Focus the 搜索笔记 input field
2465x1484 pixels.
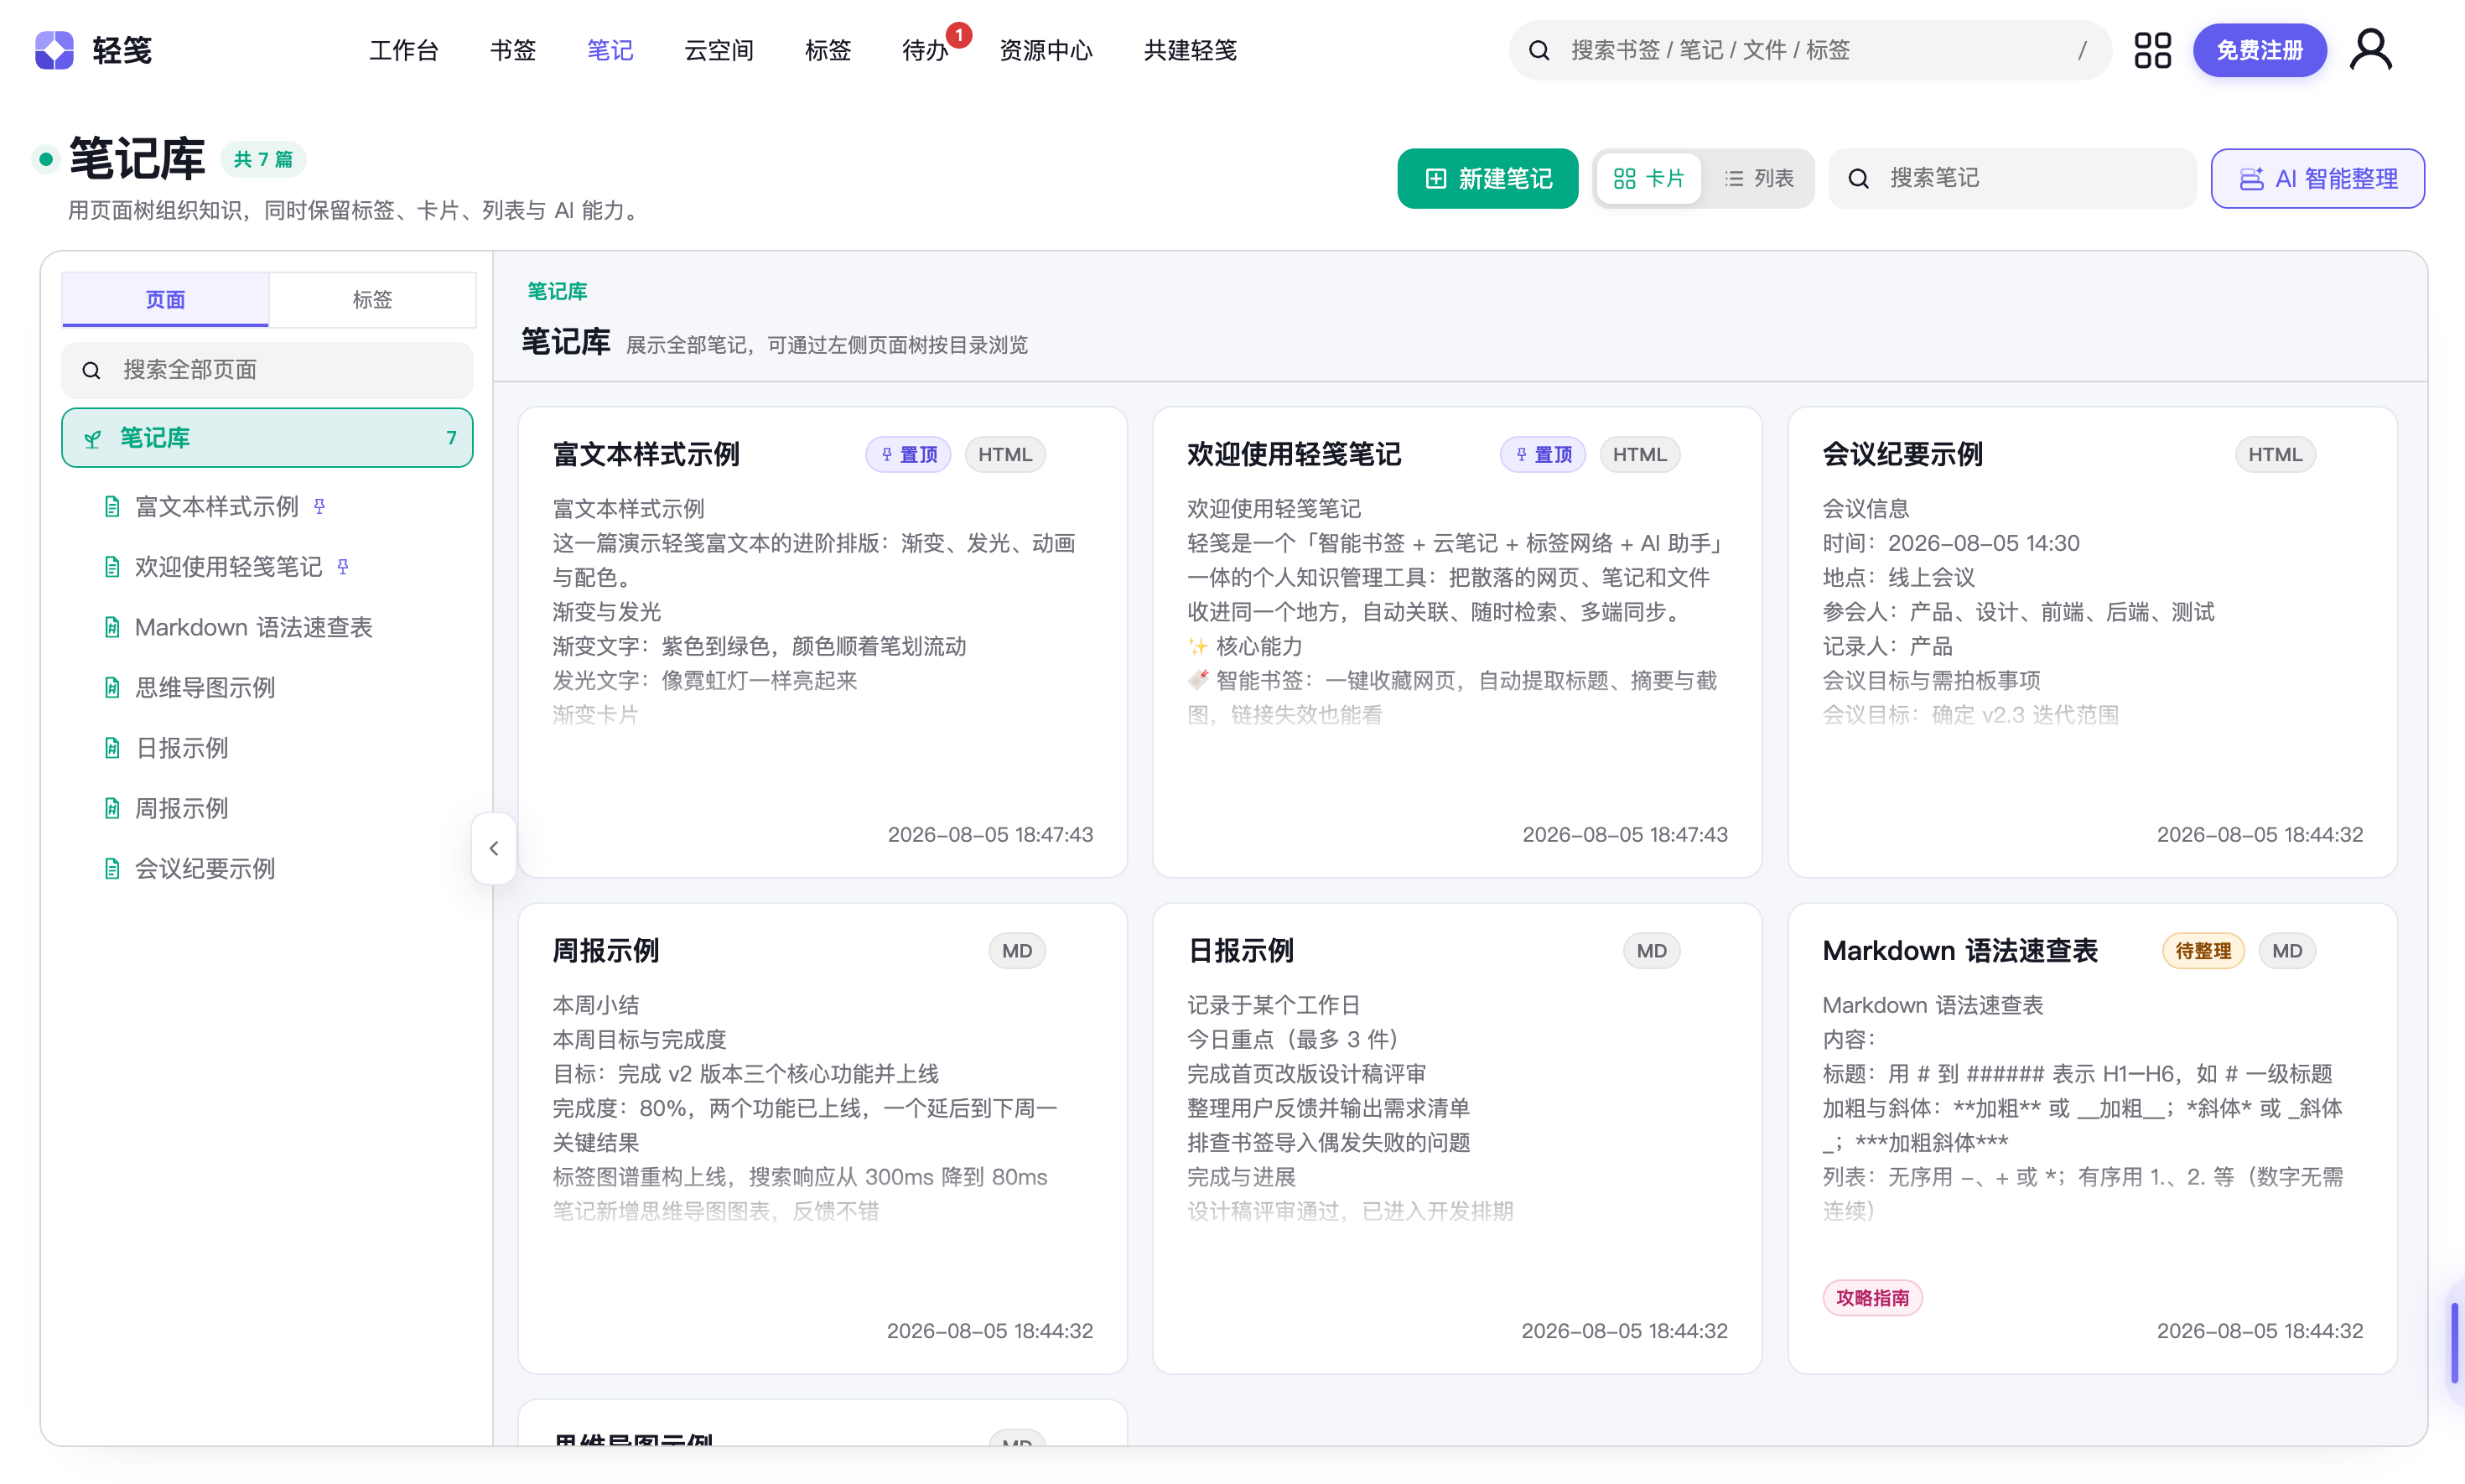tap(2012, 178)
